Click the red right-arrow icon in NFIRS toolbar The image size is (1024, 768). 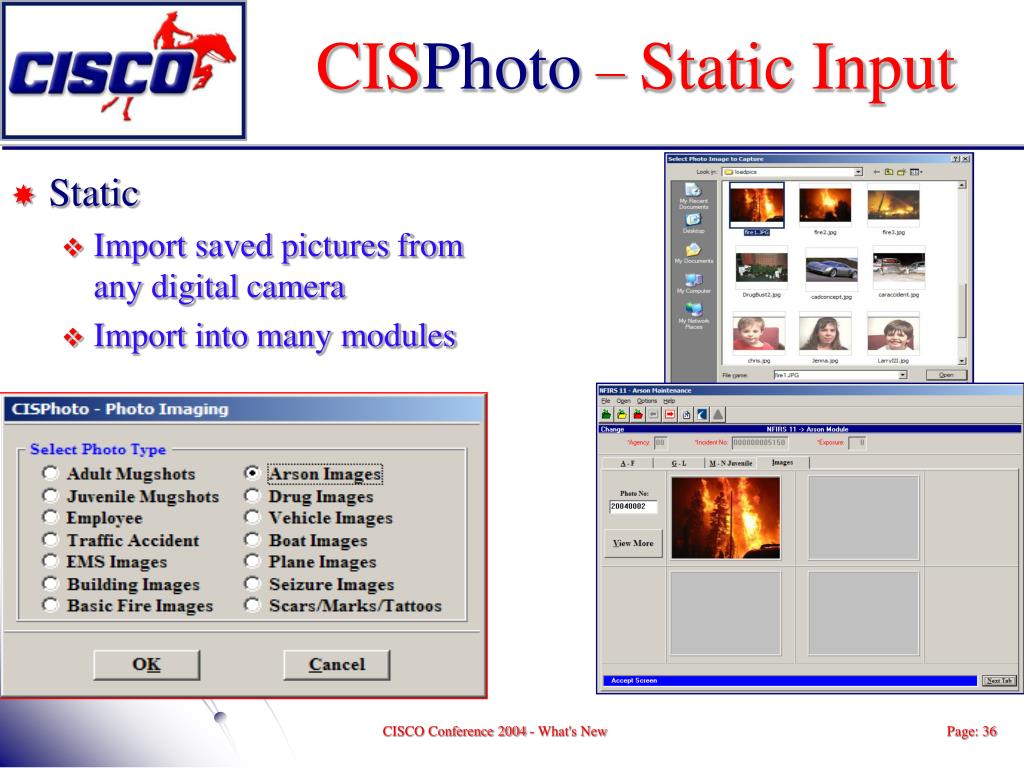[x=669, y=414]
